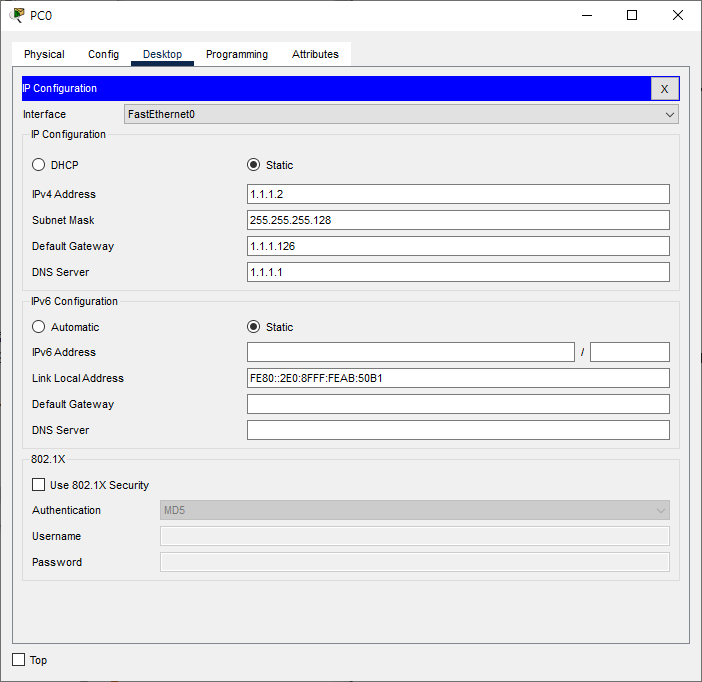
Task: Close the IP Configuration panel with X
Action: [664, 89]
